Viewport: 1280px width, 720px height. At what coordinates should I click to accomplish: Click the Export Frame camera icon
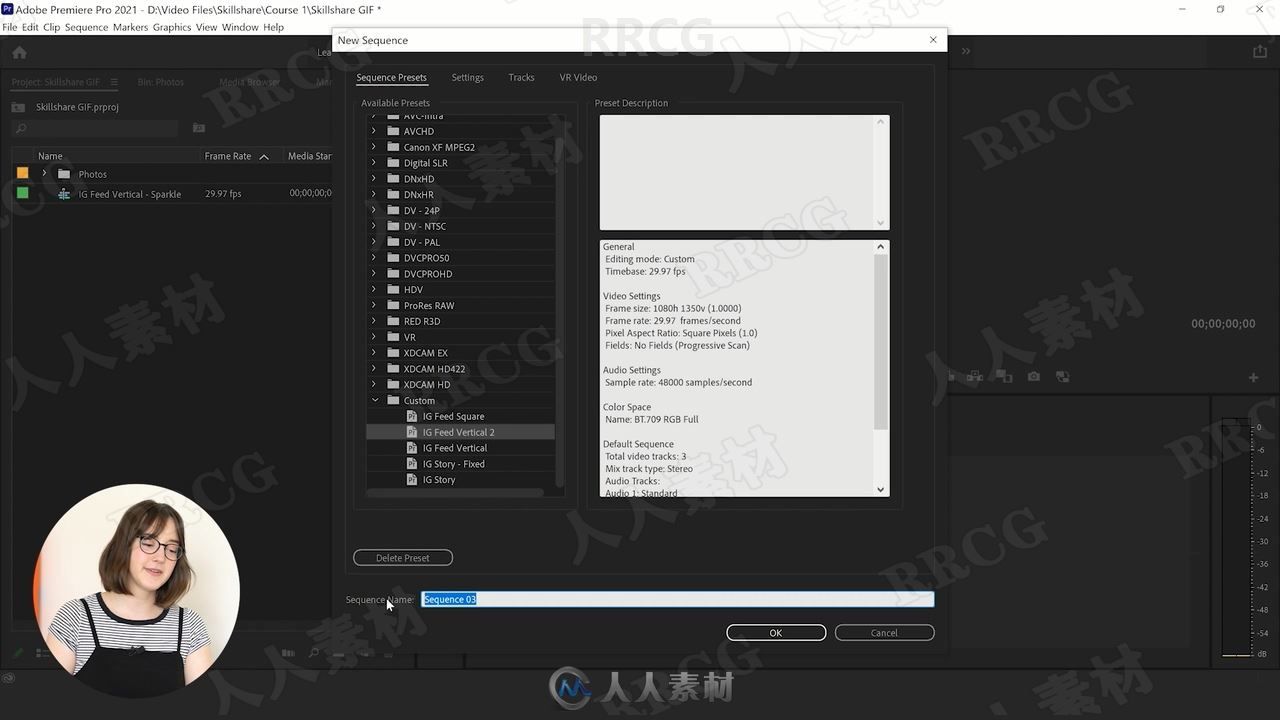pyautogui.click(x=1034, y=377)
